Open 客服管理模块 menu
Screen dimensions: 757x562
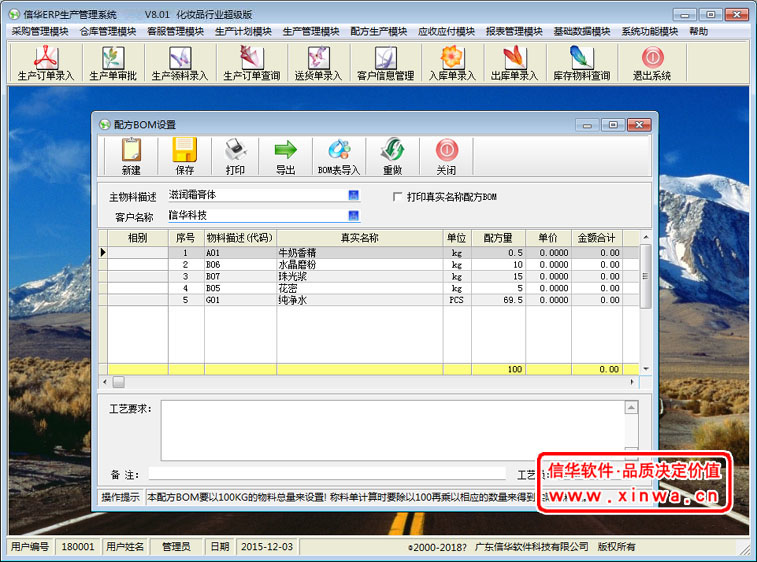tap(176, 31)
